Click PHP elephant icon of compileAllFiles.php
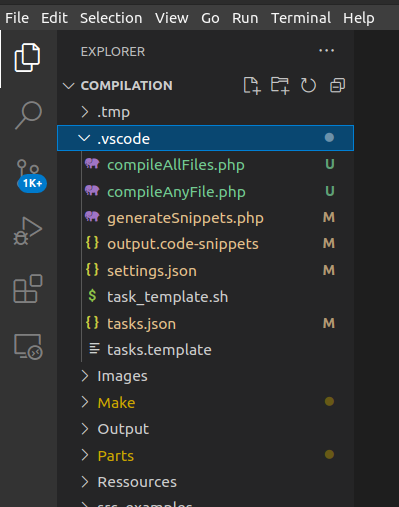 click(x=92, y=164)
